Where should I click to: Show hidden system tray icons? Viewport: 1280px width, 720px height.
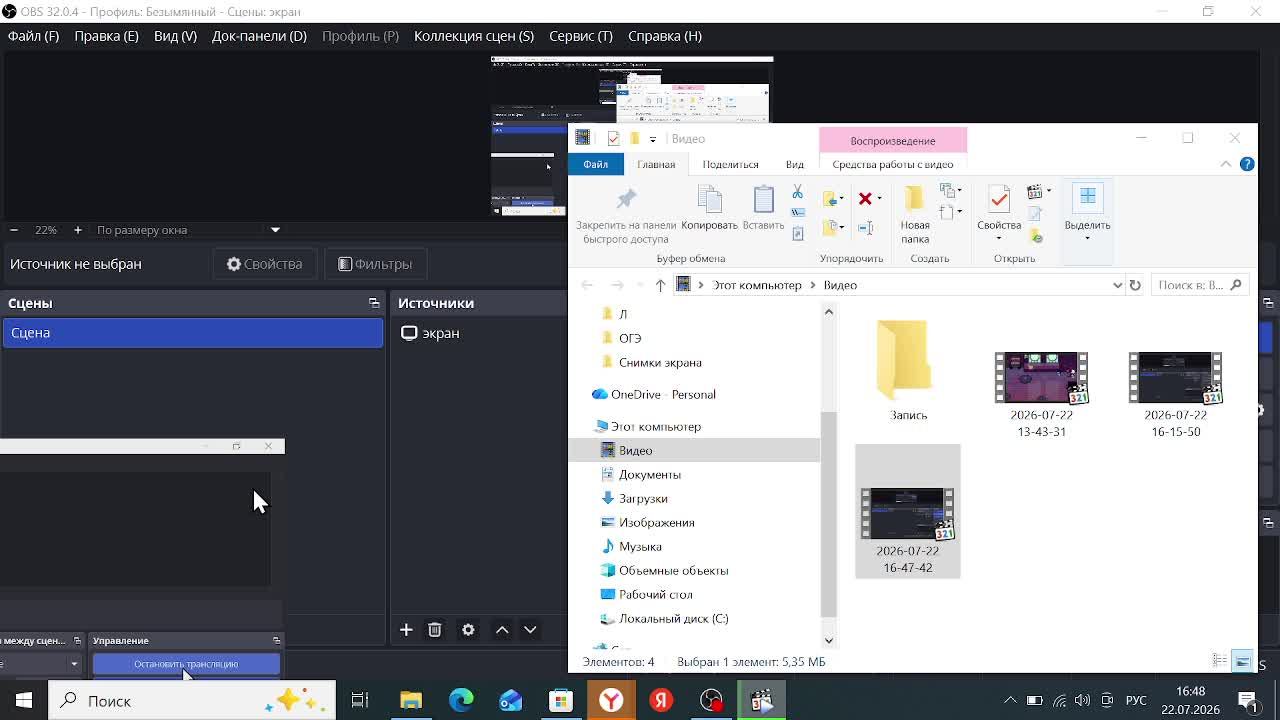coord(1010,701)
